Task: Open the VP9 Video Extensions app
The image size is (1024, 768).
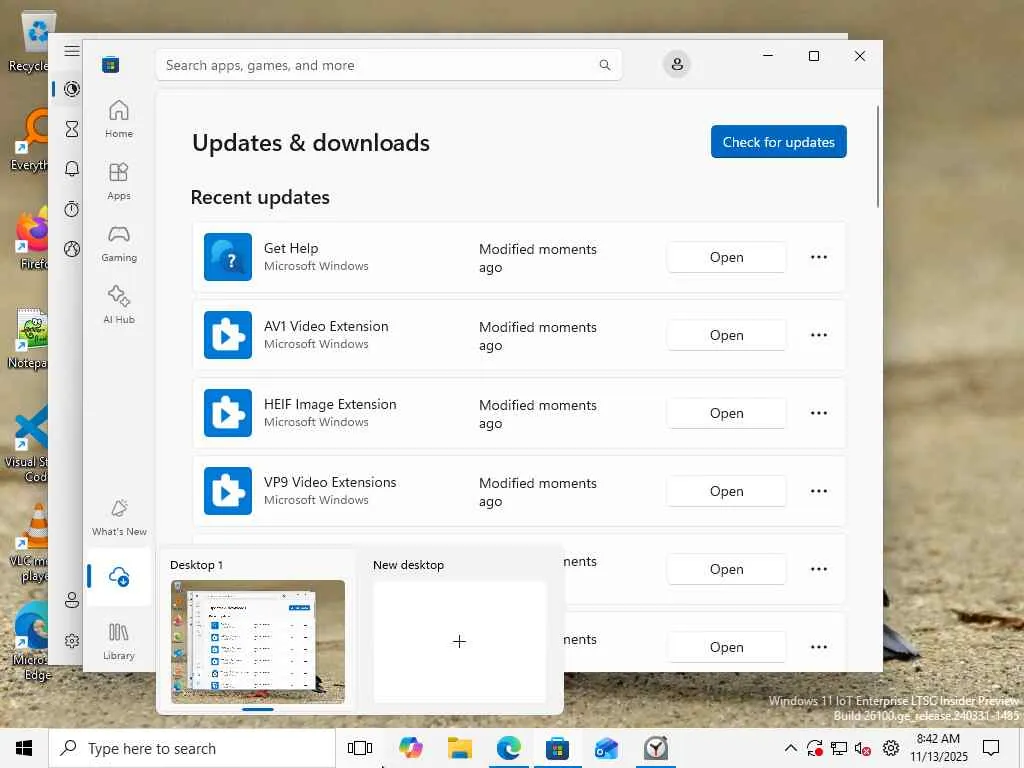Action: tap(726, 491)
